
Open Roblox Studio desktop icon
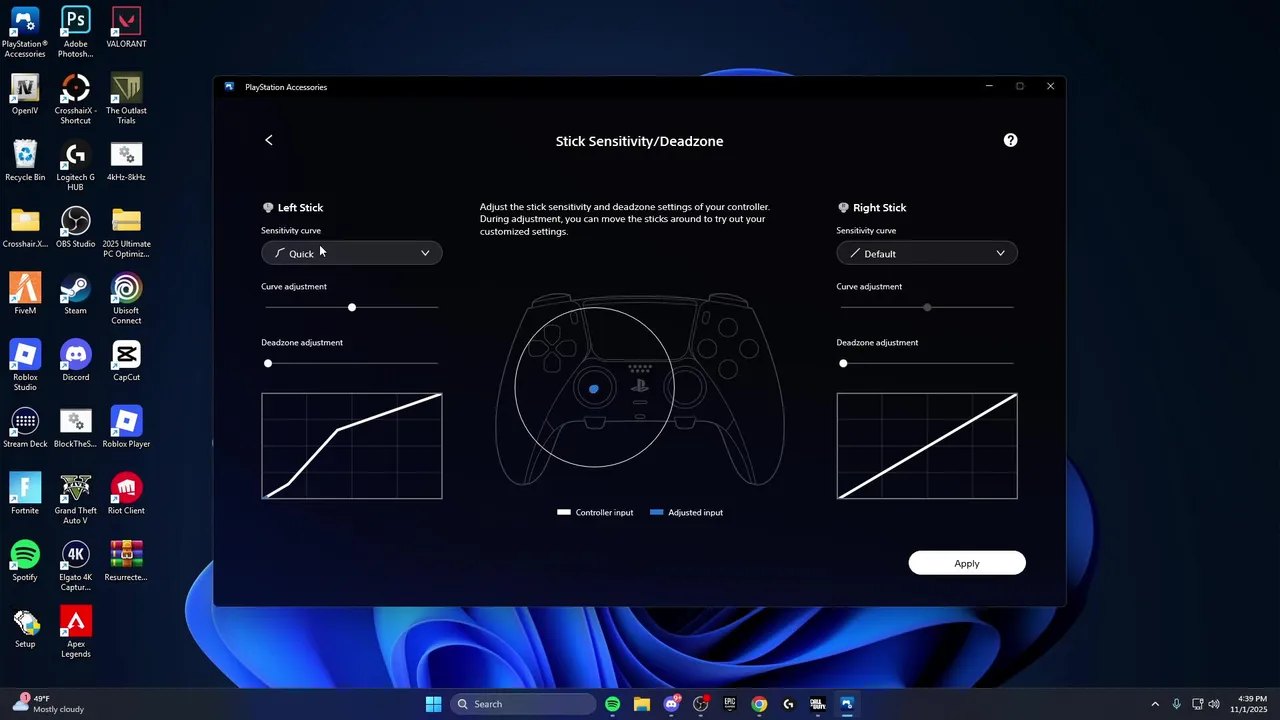25,366
